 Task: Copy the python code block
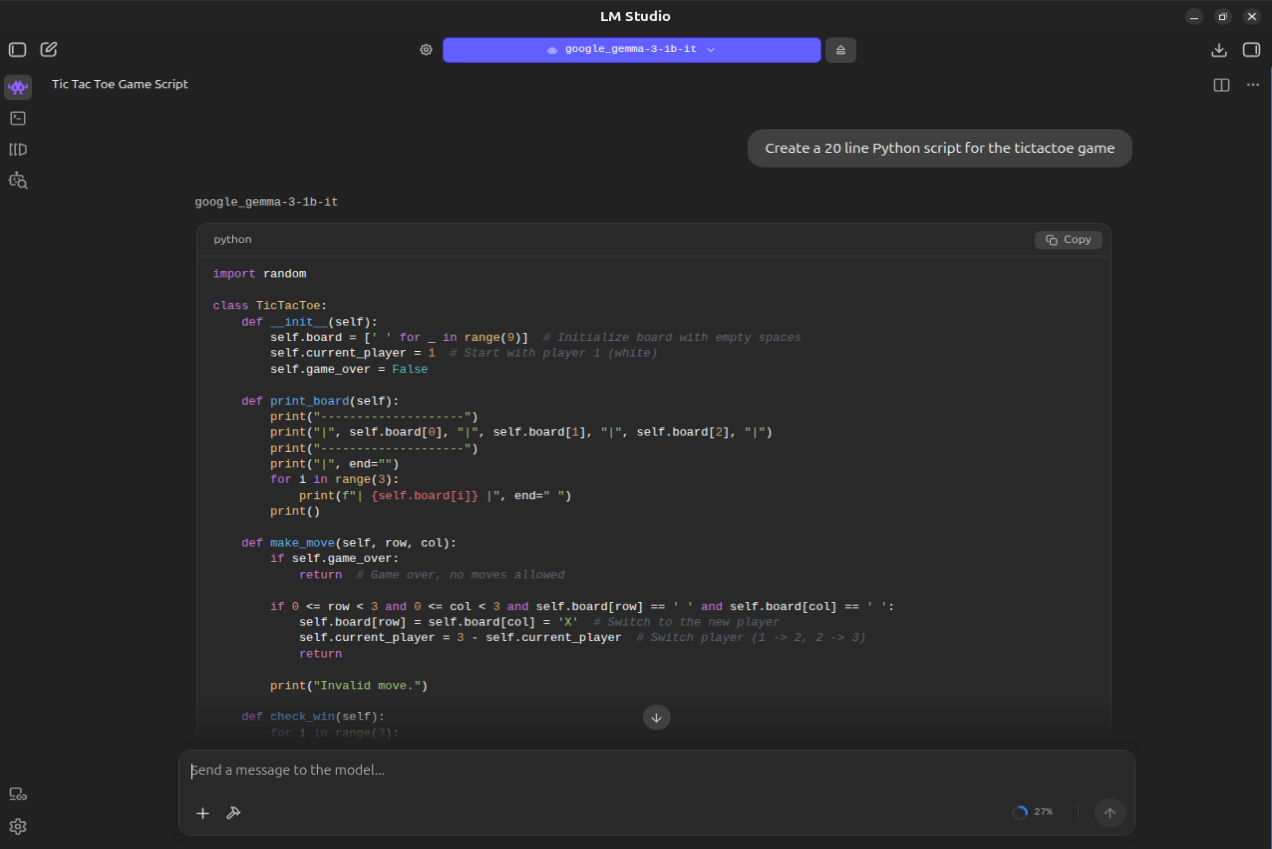tap(1069, 240)
